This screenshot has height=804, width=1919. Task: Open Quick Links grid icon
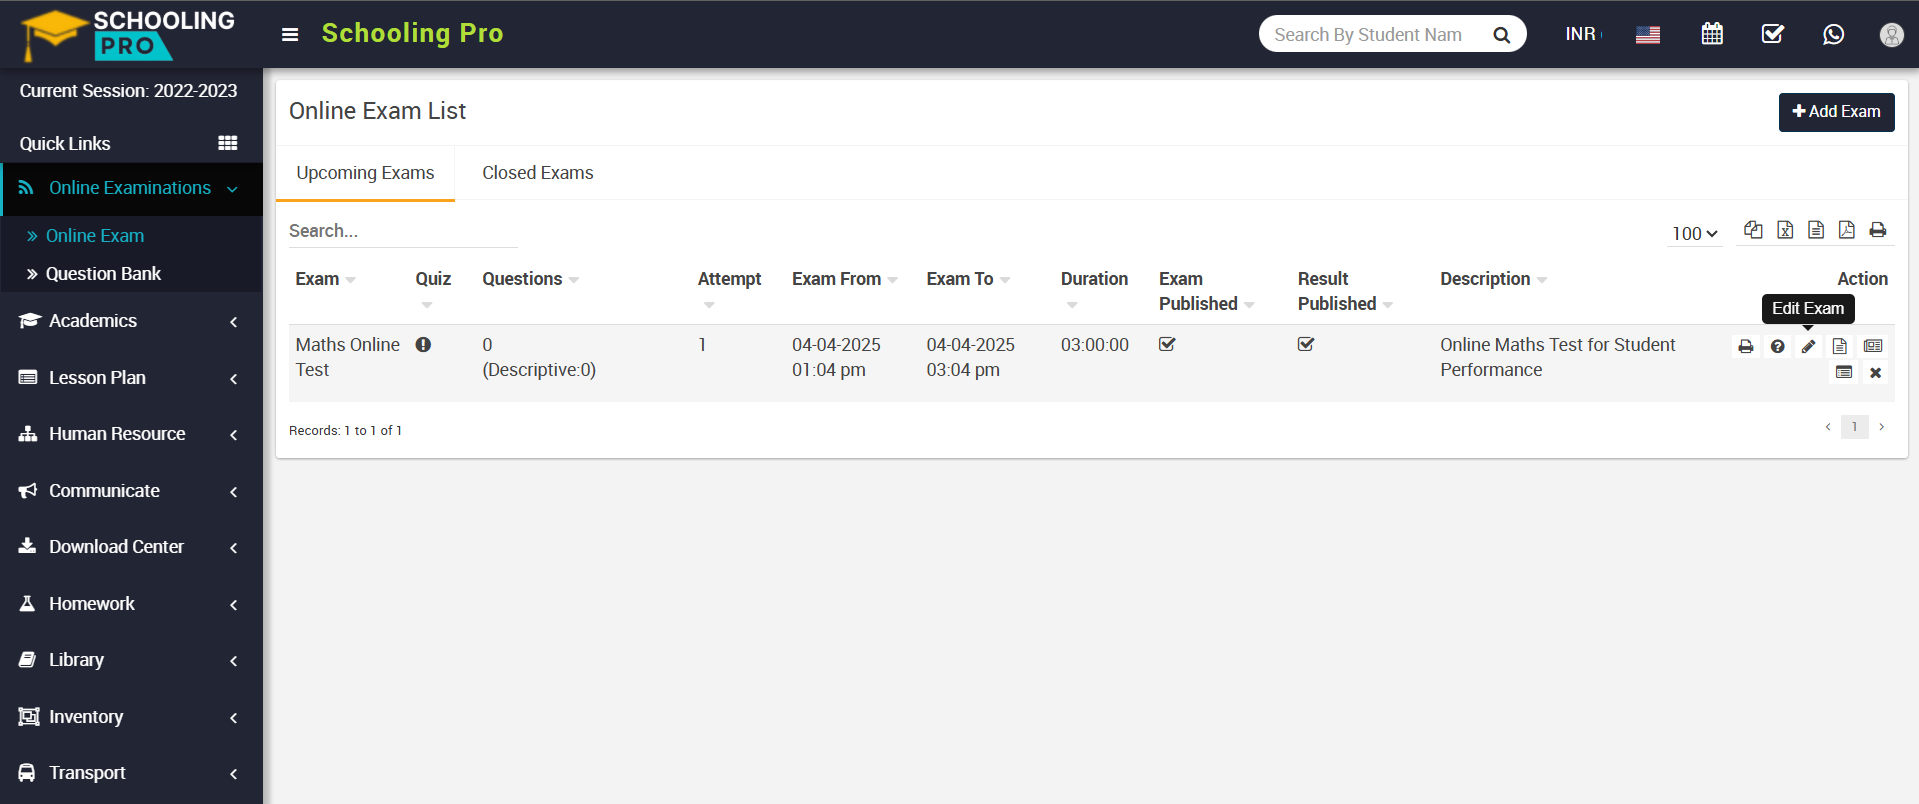pyautogui.click(x=228, y=143)
